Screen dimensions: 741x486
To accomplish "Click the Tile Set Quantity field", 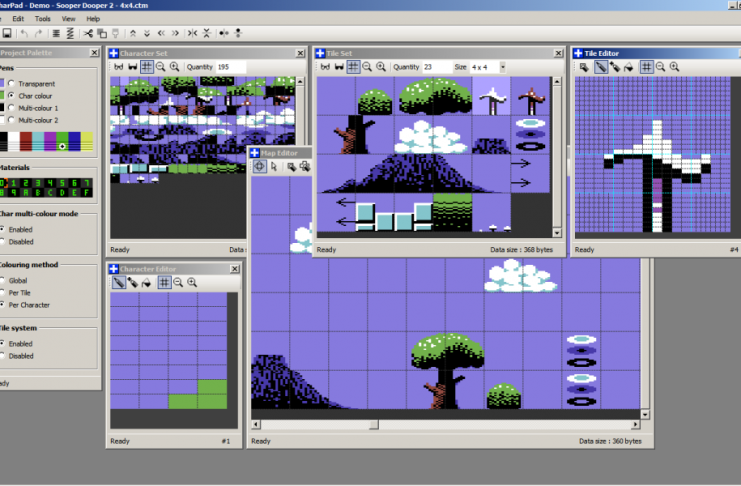I will click(x=437, y=67).
